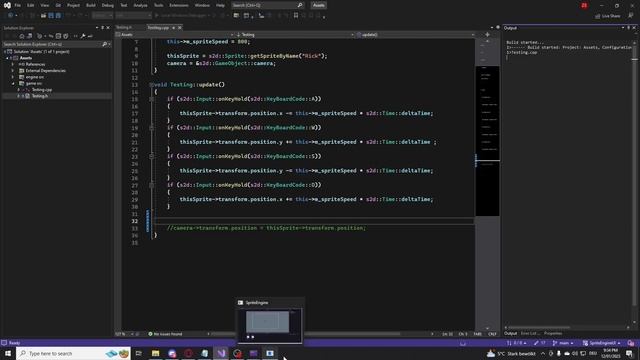Open the Help menu

[x=220, y=5]
